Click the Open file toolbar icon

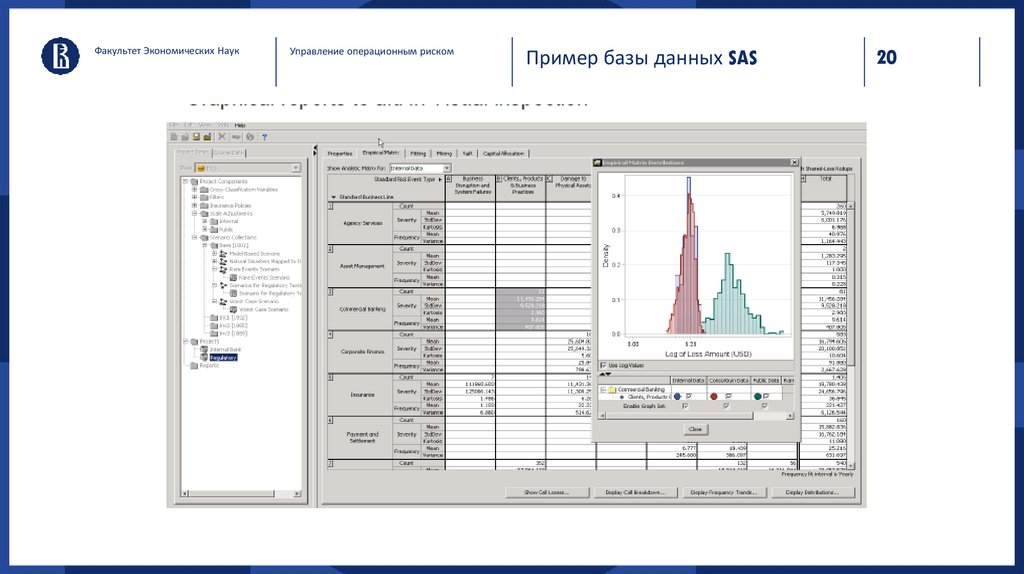coord(185,137)
